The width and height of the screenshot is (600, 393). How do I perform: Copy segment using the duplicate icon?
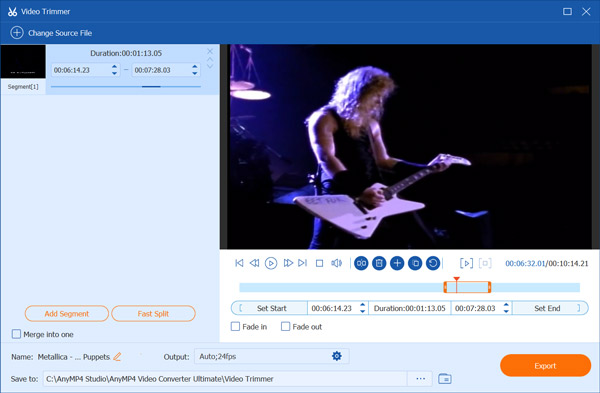(415, 263)
